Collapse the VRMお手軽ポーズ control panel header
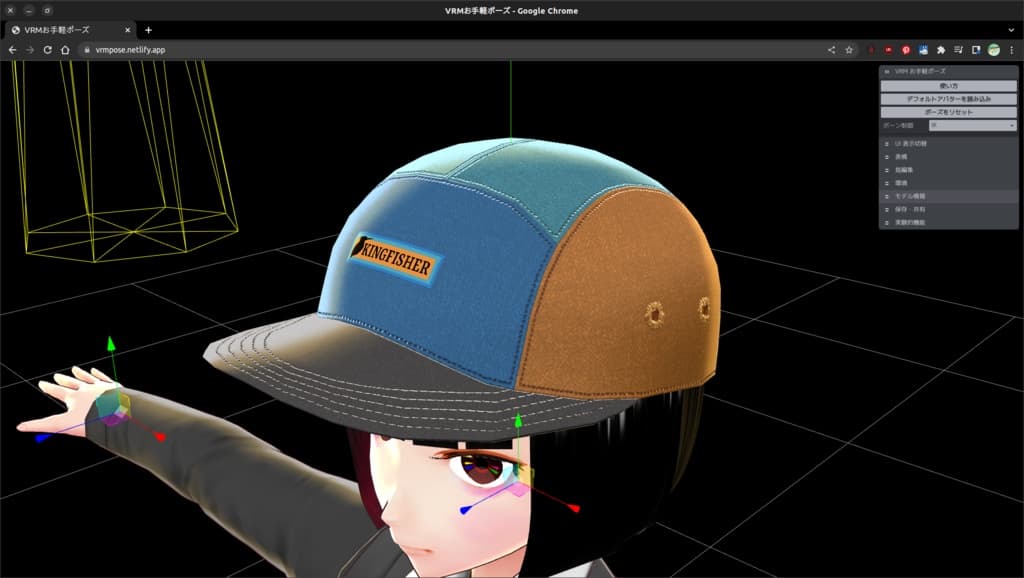 948,71
